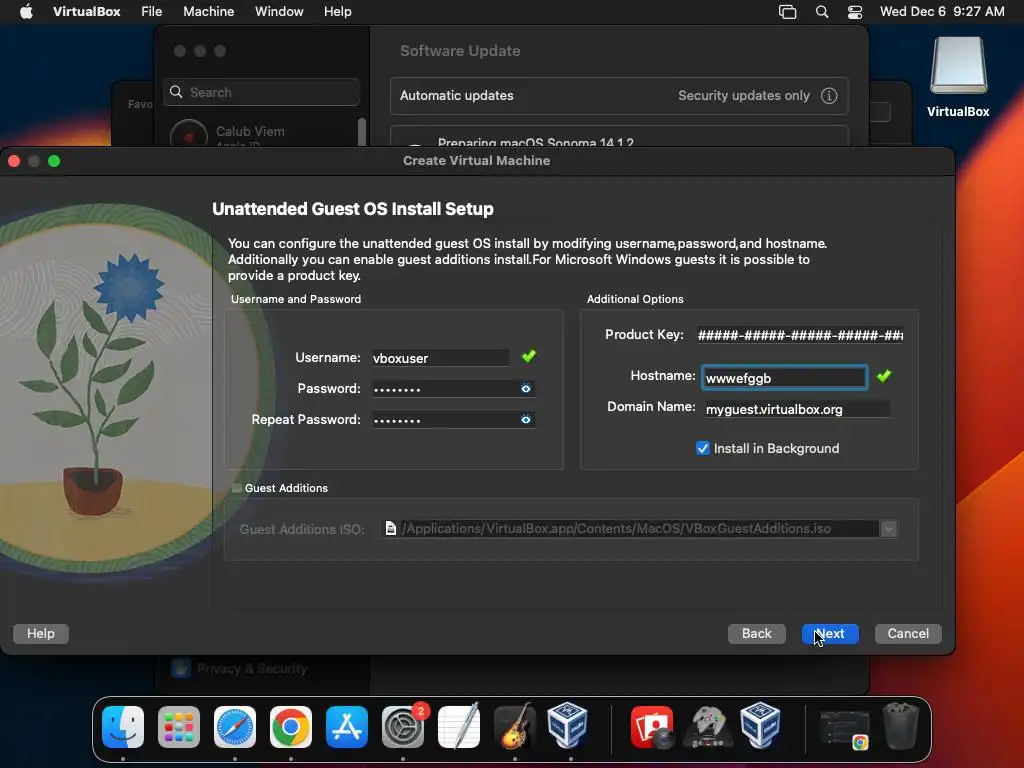Click the Password input field
The width and height of the screenshot is (1024, 768).
[x=453, y=389]
